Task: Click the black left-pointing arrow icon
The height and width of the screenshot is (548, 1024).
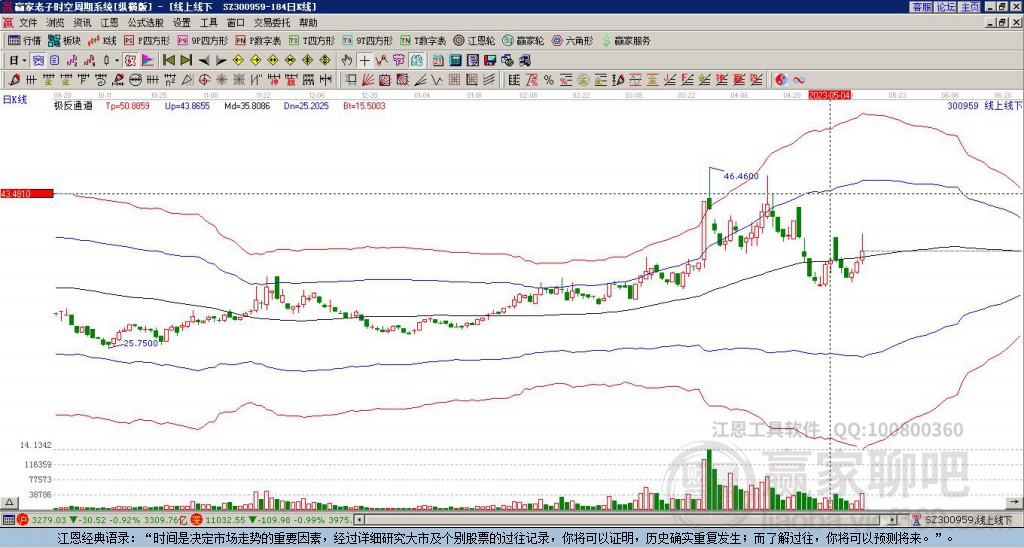Action: point(204,61)
